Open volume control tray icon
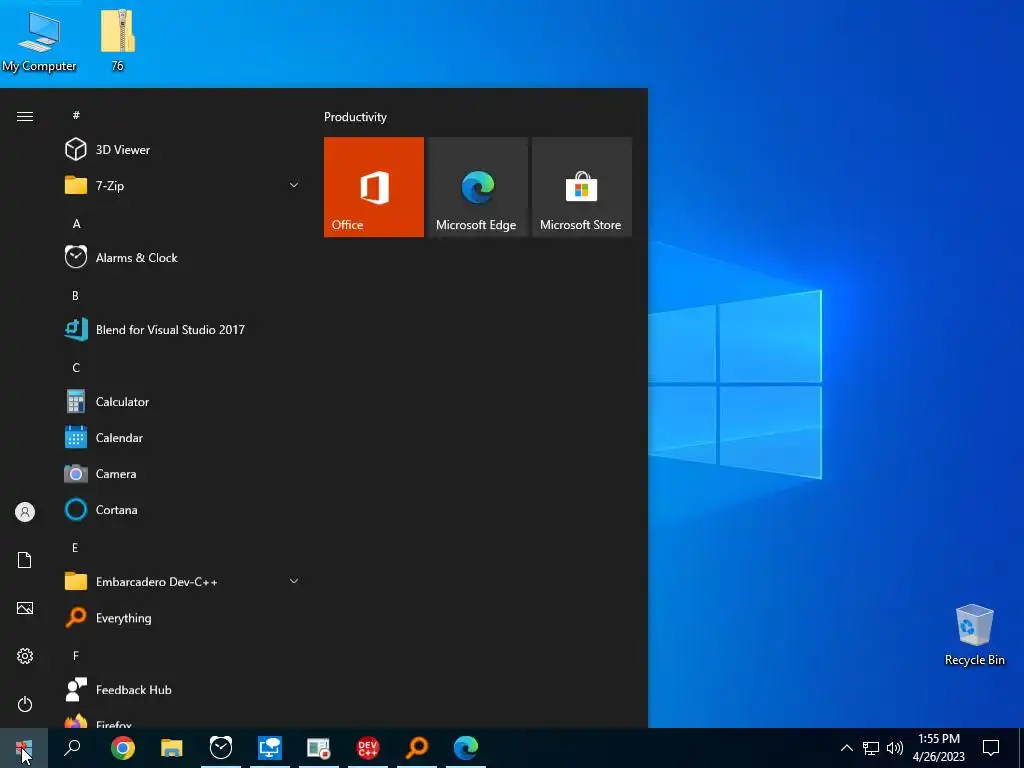 (895, 748)
